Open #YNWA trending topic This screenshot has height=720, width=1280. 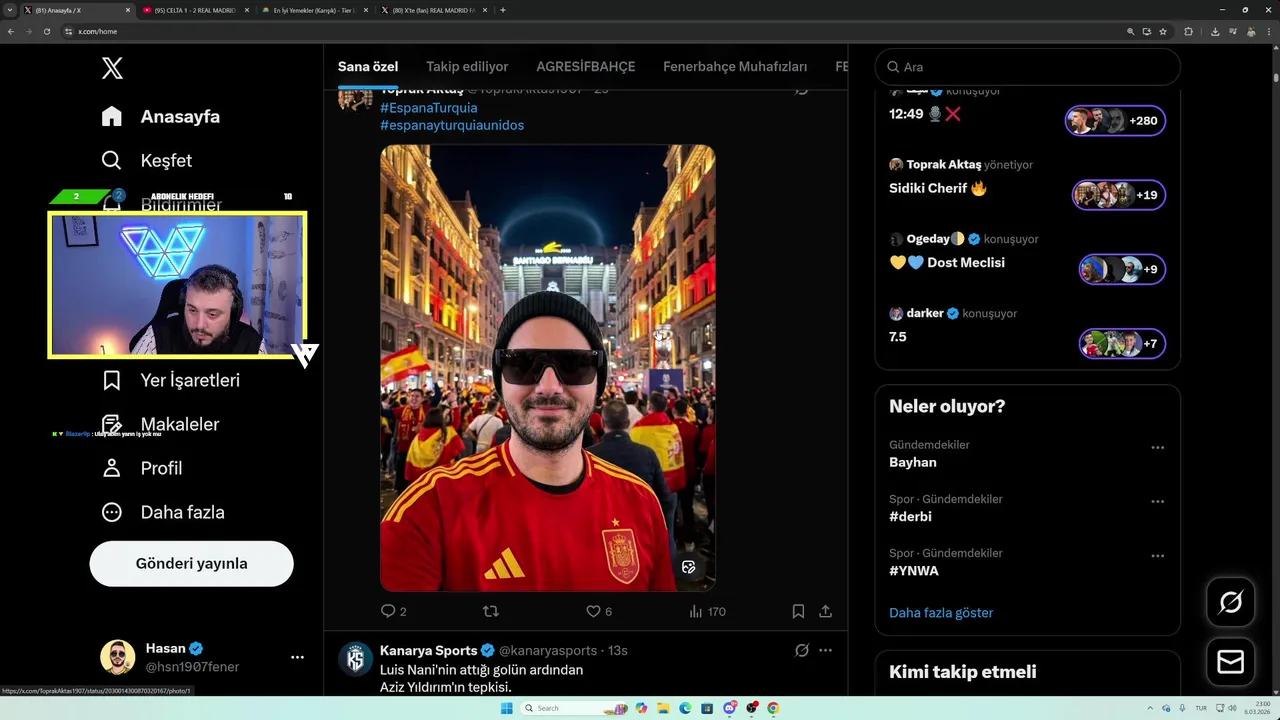[914, 571]
